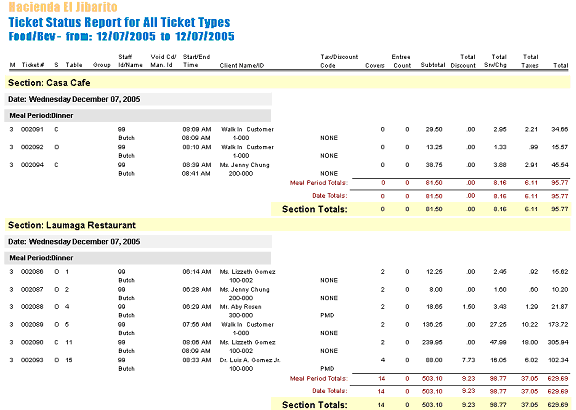This screenshot has height=410, width=576.
Task: Click the Food/Bev date range line
Action: coord(121,36)
